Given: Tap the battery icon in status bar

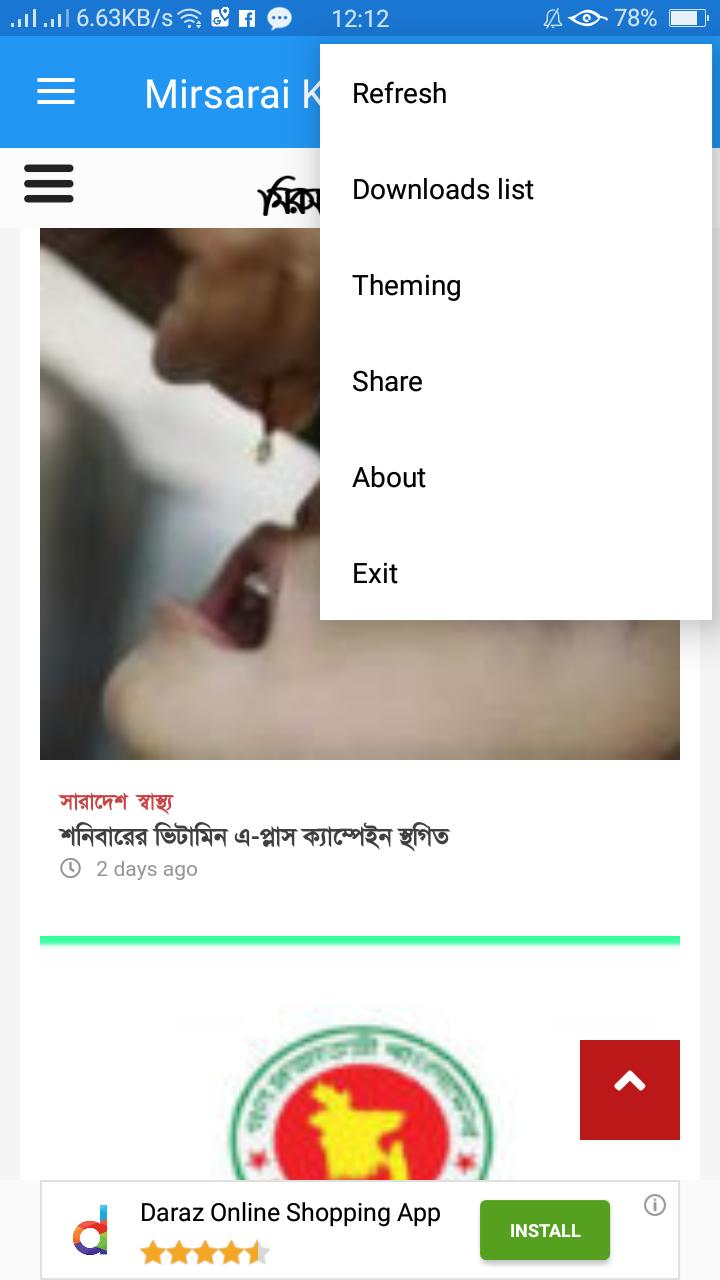Looking at the screenshot, I should point(688,18).
